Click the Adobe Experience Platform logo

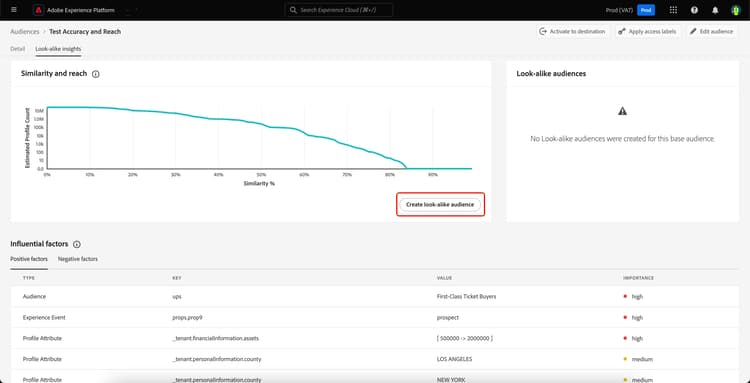(x=39, y=10)
